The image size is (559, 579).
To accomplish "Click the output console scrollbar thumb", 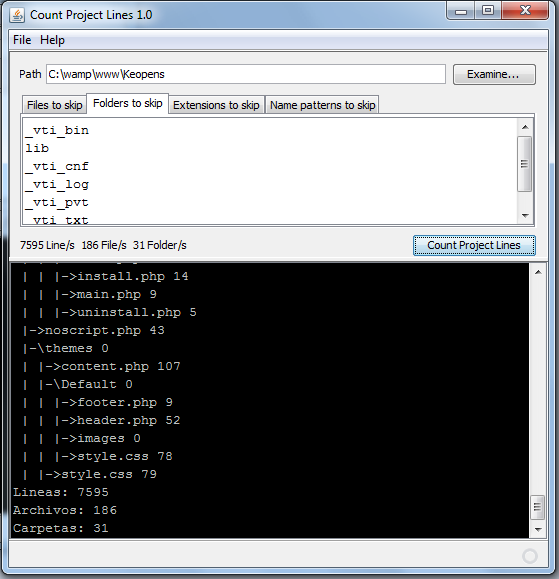I will pyautogui.click(x=538, y=507).
